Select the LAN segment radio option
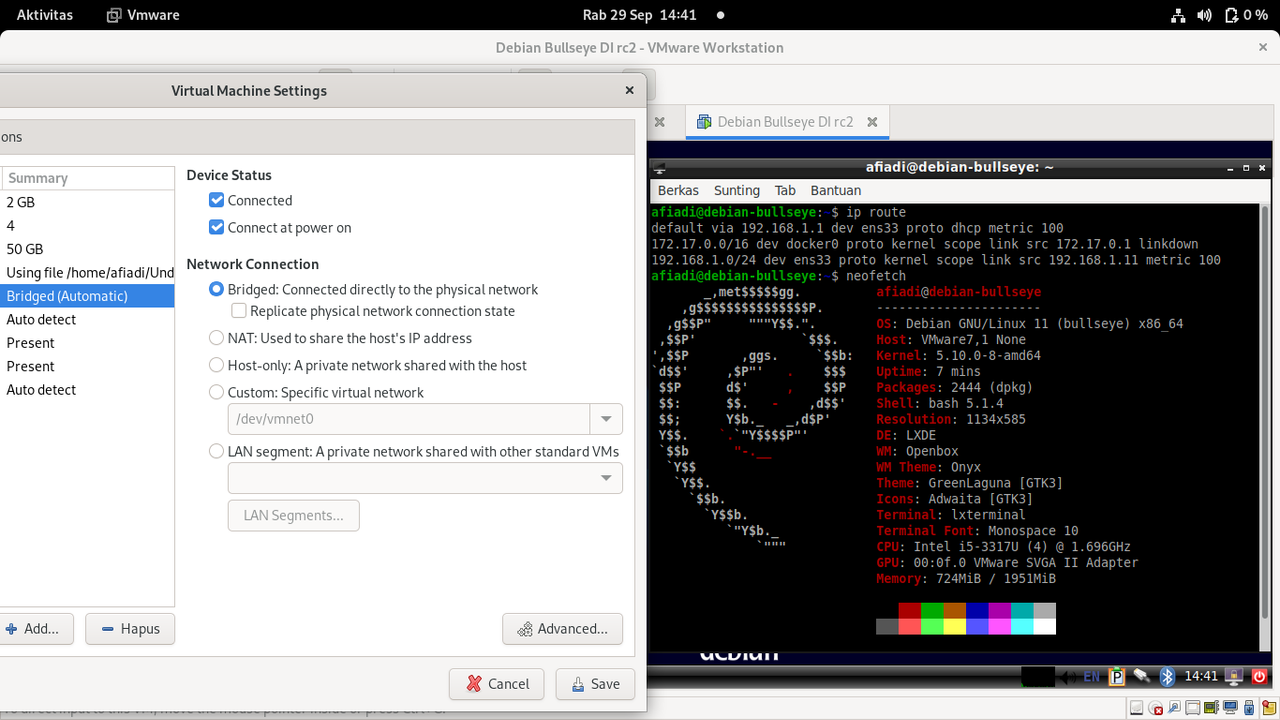This screenshot has height=720, width=1280. click(216, 451)
